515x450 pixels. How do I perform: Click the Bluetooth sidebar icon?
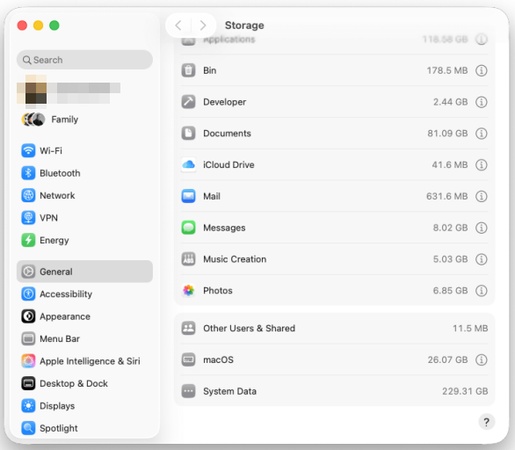tap(28, 173)
